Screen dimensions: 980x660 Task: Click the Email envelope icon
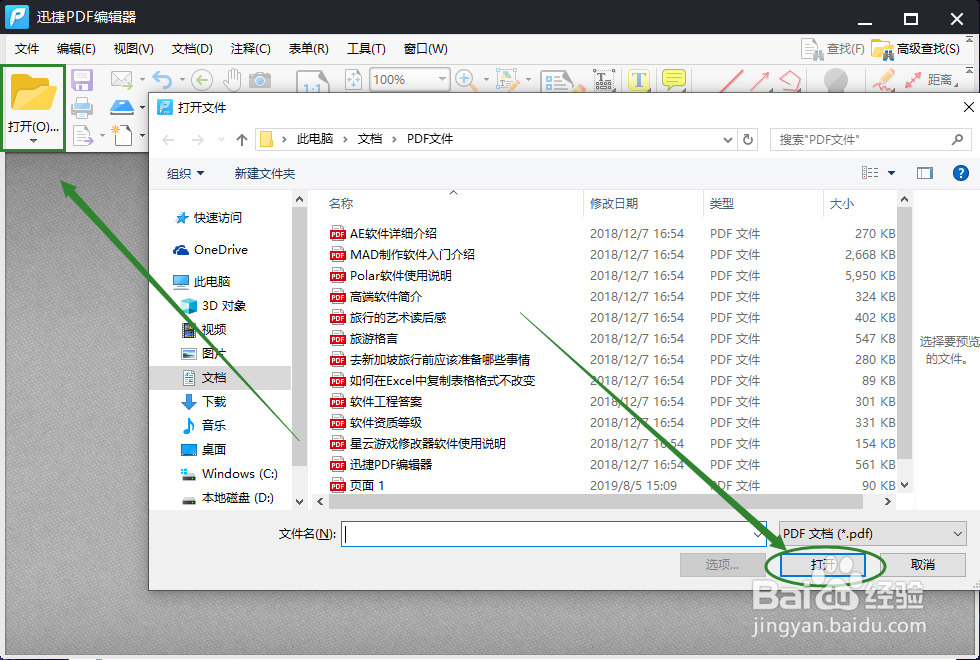point(121,79)
